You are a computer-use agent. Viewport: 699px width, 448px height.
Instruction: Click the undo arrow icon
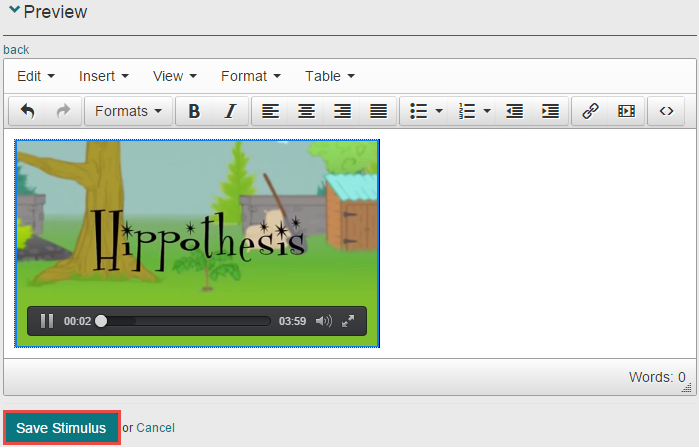tap(27, 111)
